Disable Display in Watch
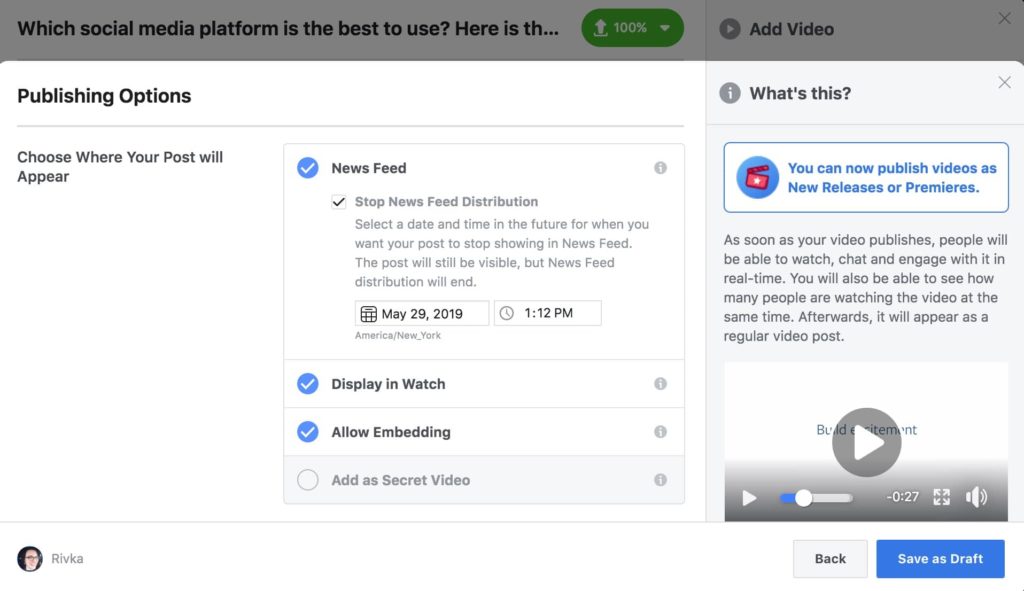 [308, 384]
